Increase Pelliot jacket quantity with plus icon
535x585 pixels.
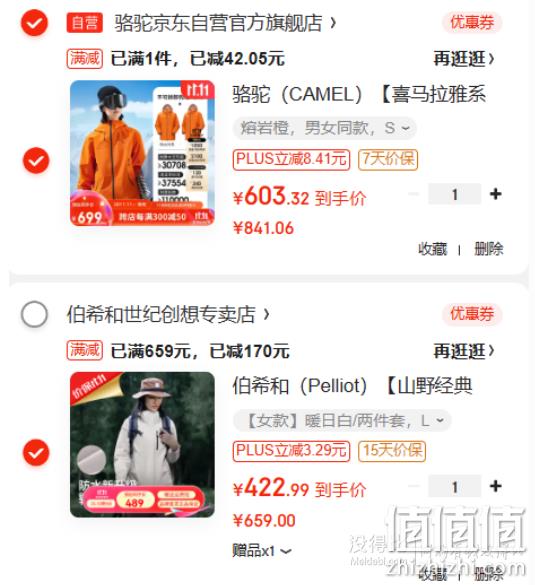(495, 486)
